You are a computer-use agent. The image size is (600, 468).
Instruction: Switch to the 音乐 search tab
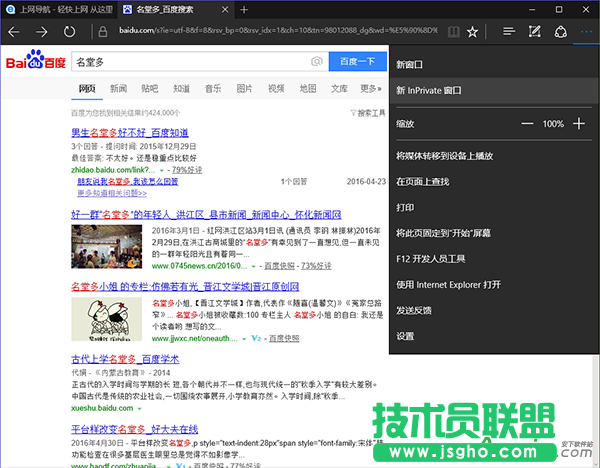(x=213, y=89)
